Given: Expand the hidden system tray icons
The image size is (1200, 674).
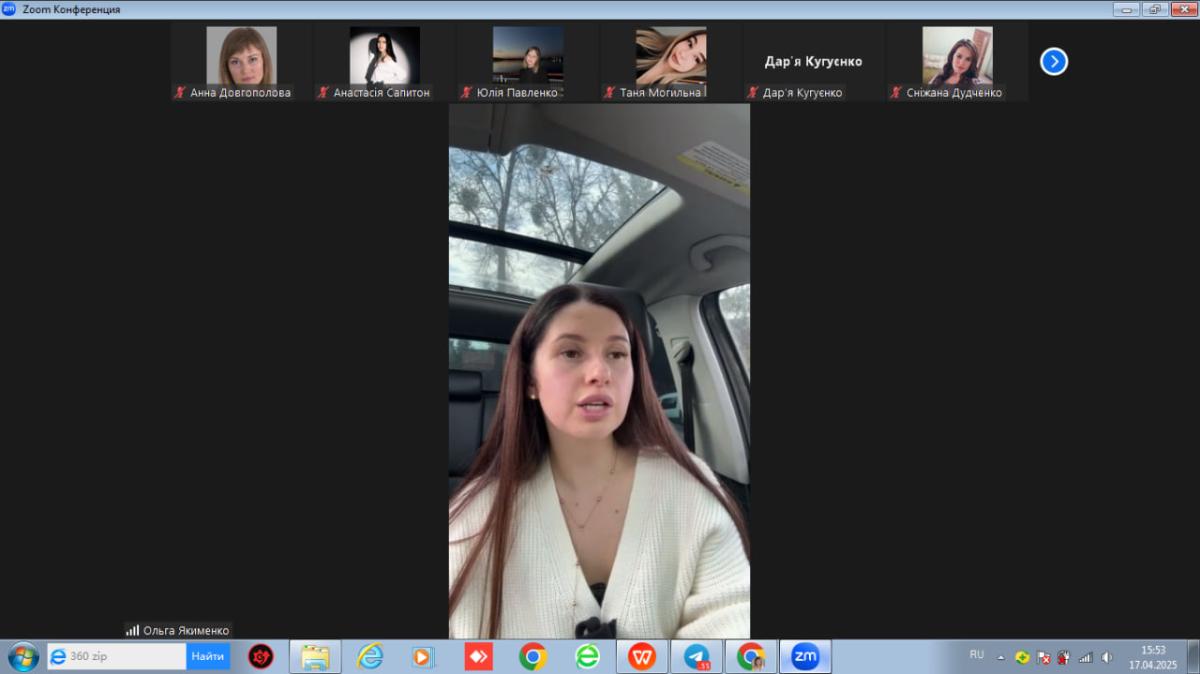Looking at the screenshot, I should click(x=1001, y=657).
